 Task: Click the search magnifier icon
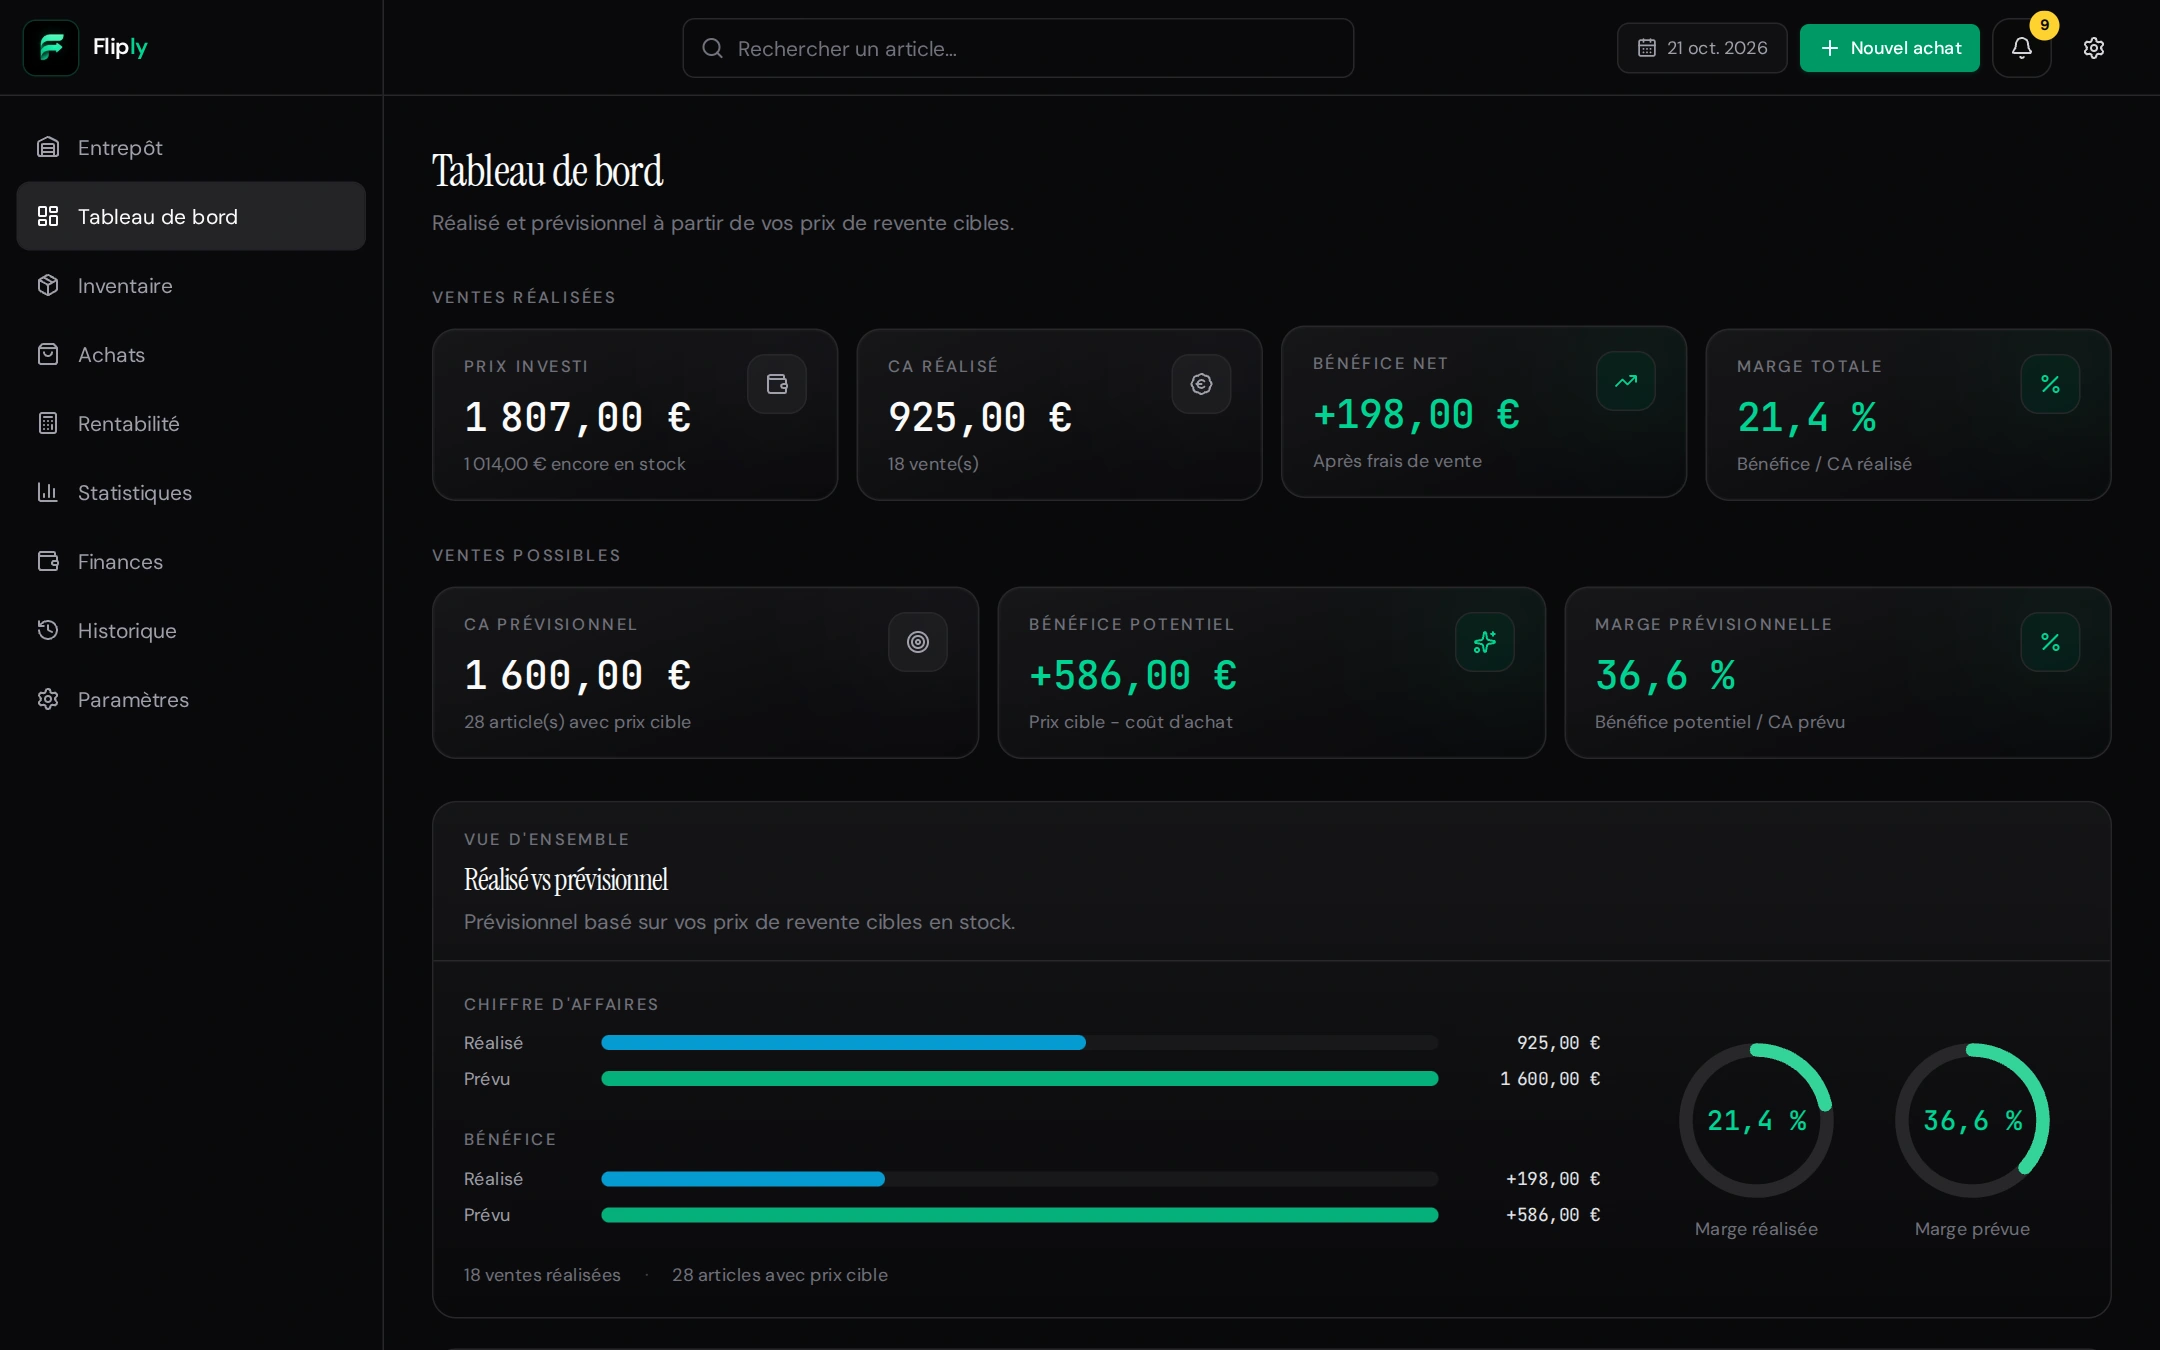pos(712,48)
